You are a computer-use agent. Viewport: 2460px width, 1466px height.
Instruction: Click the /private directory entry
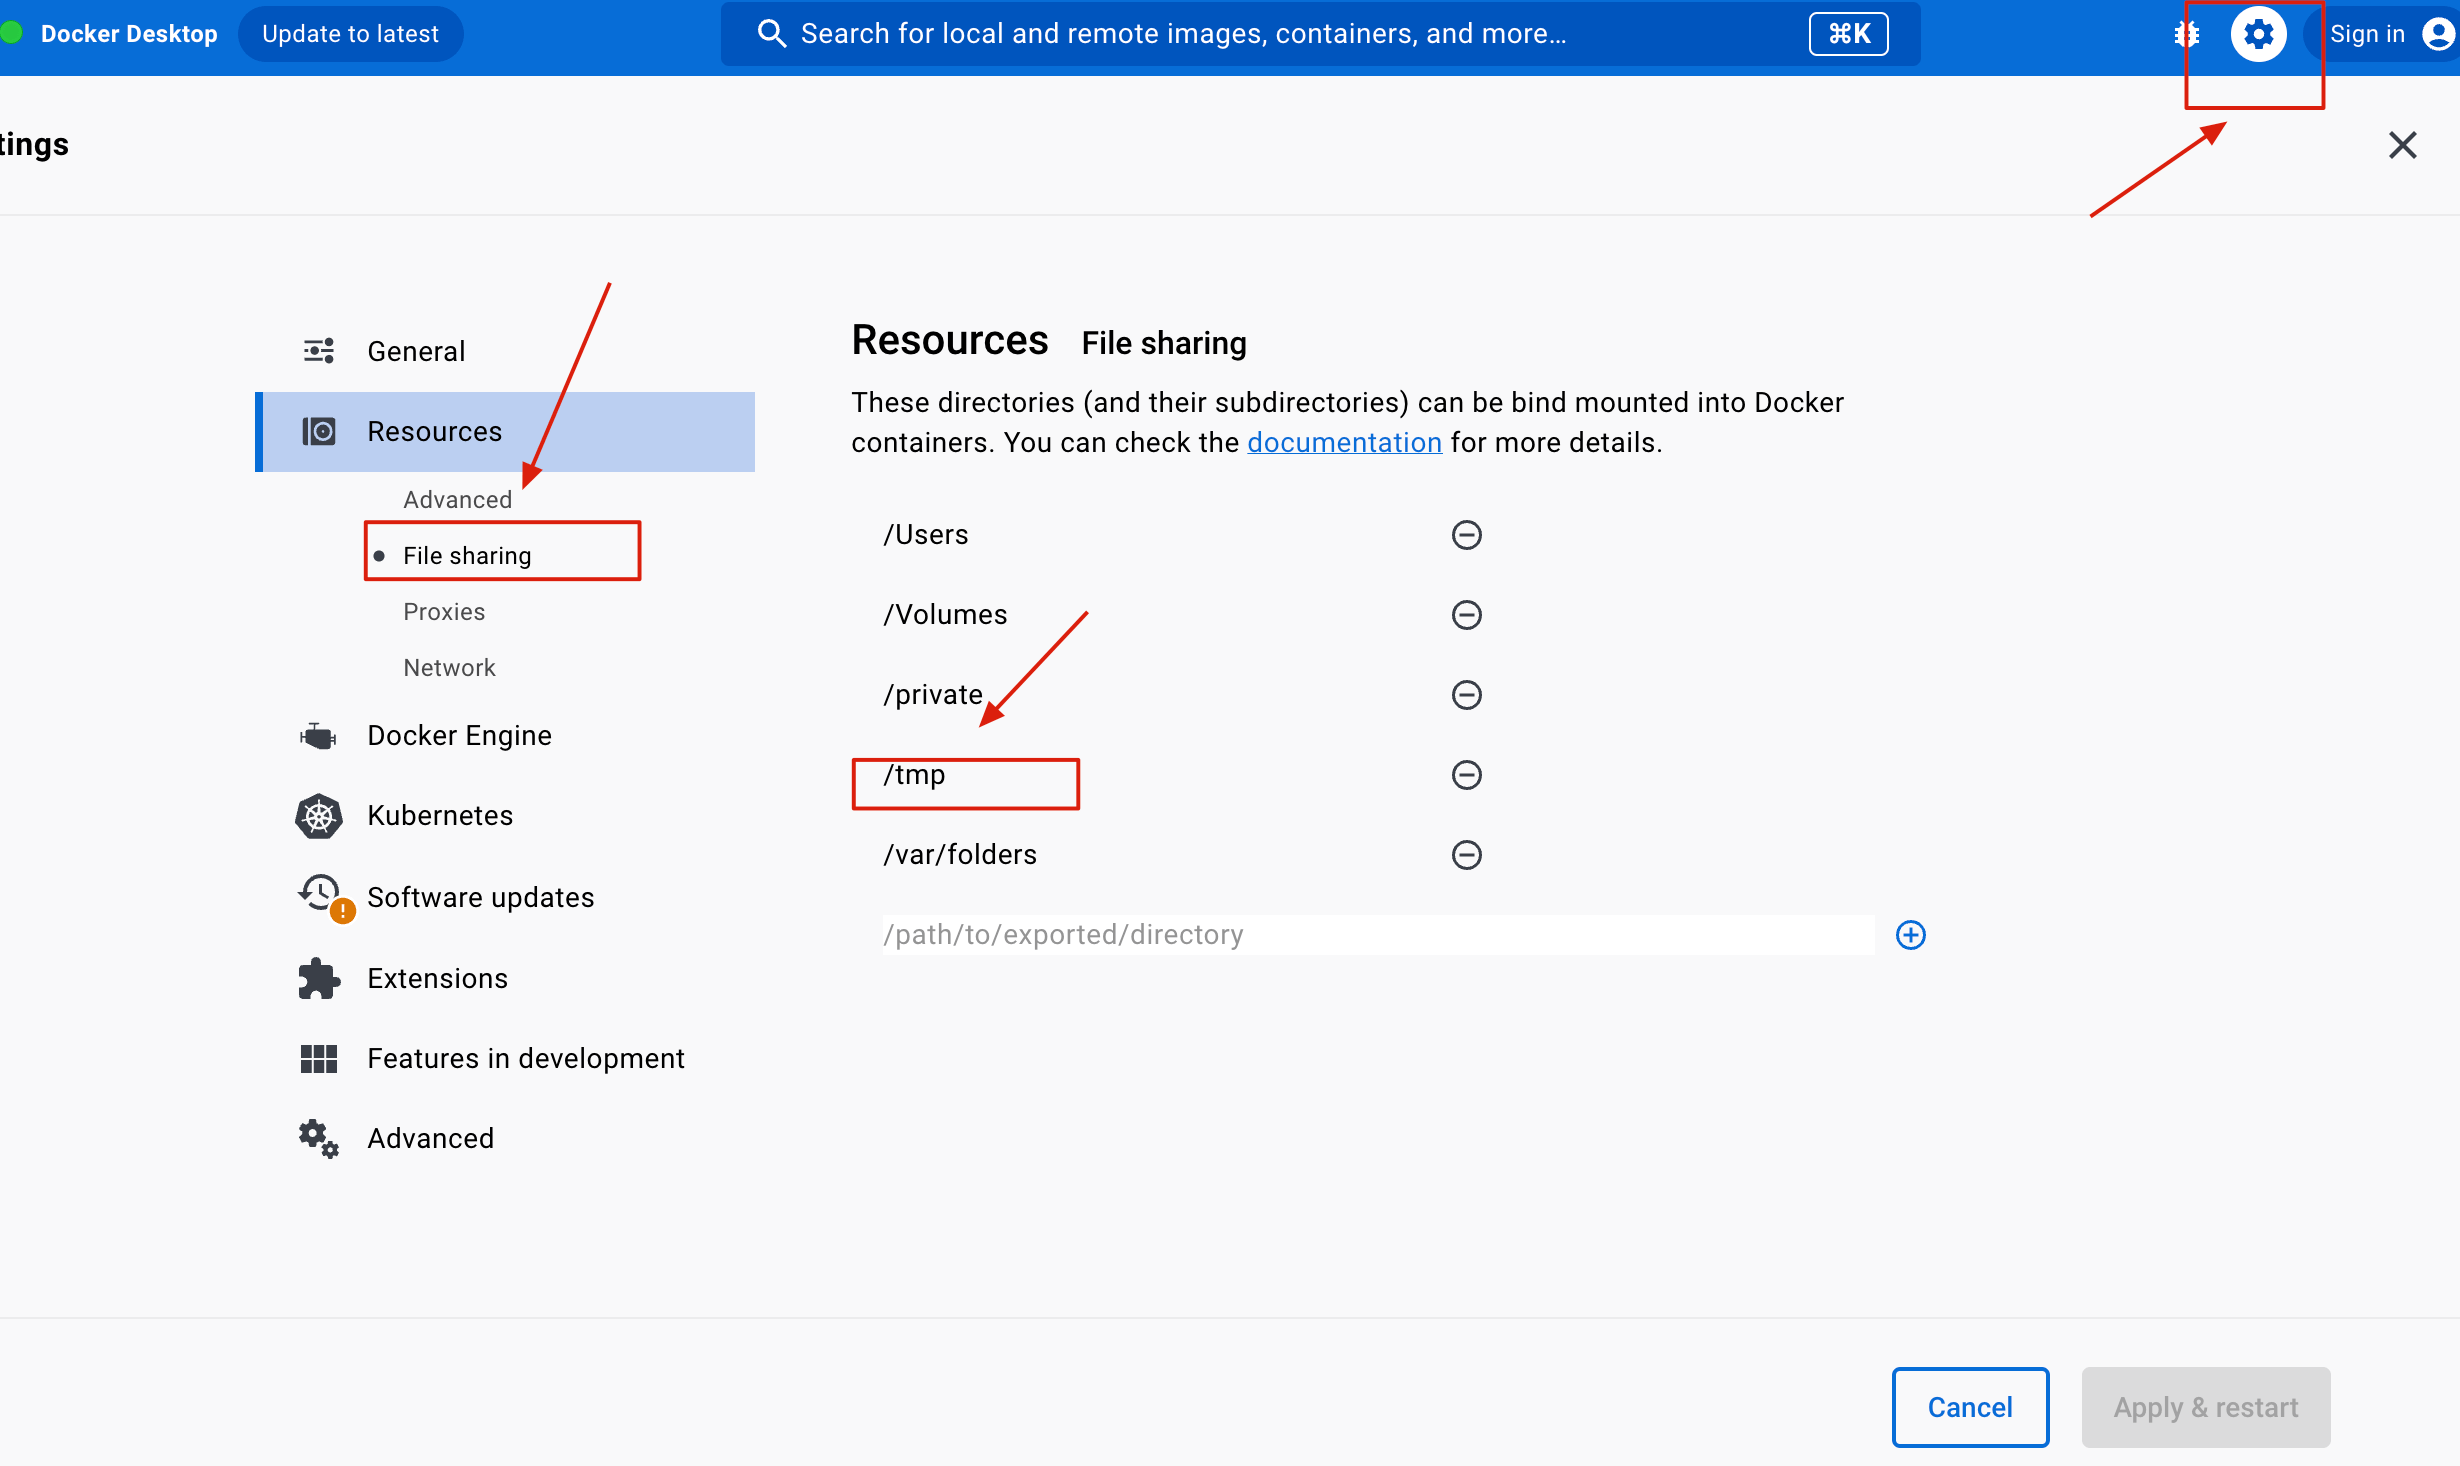tap(933, 695)
